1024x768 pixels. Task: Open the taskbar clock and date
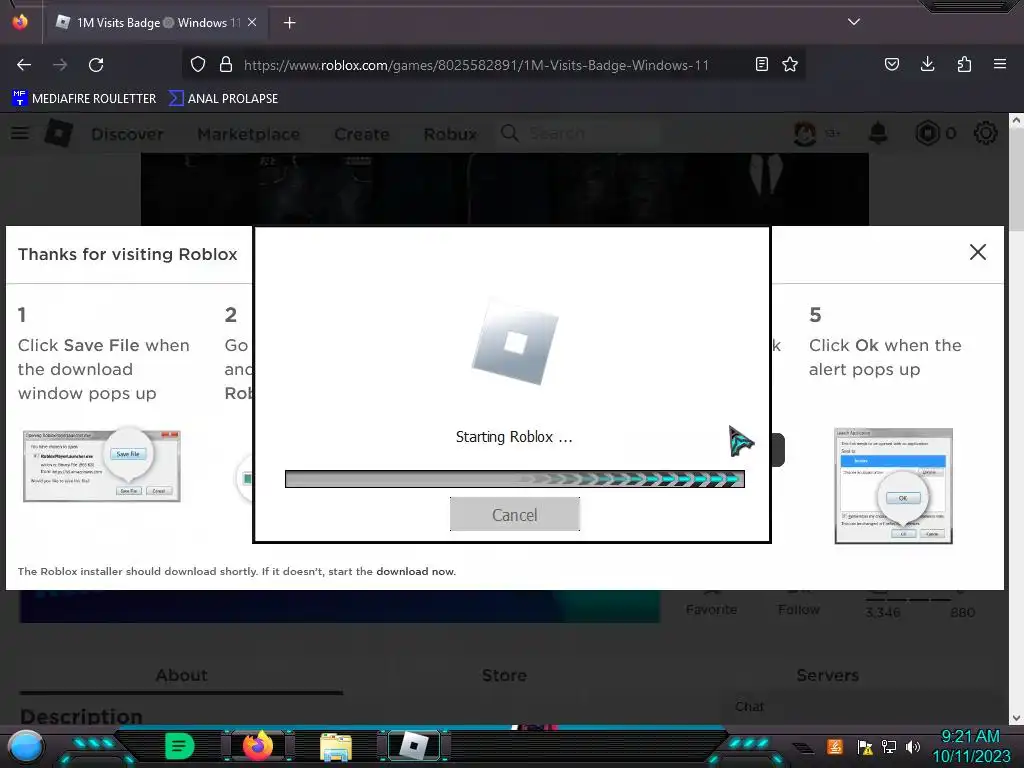tap(971, 746)
